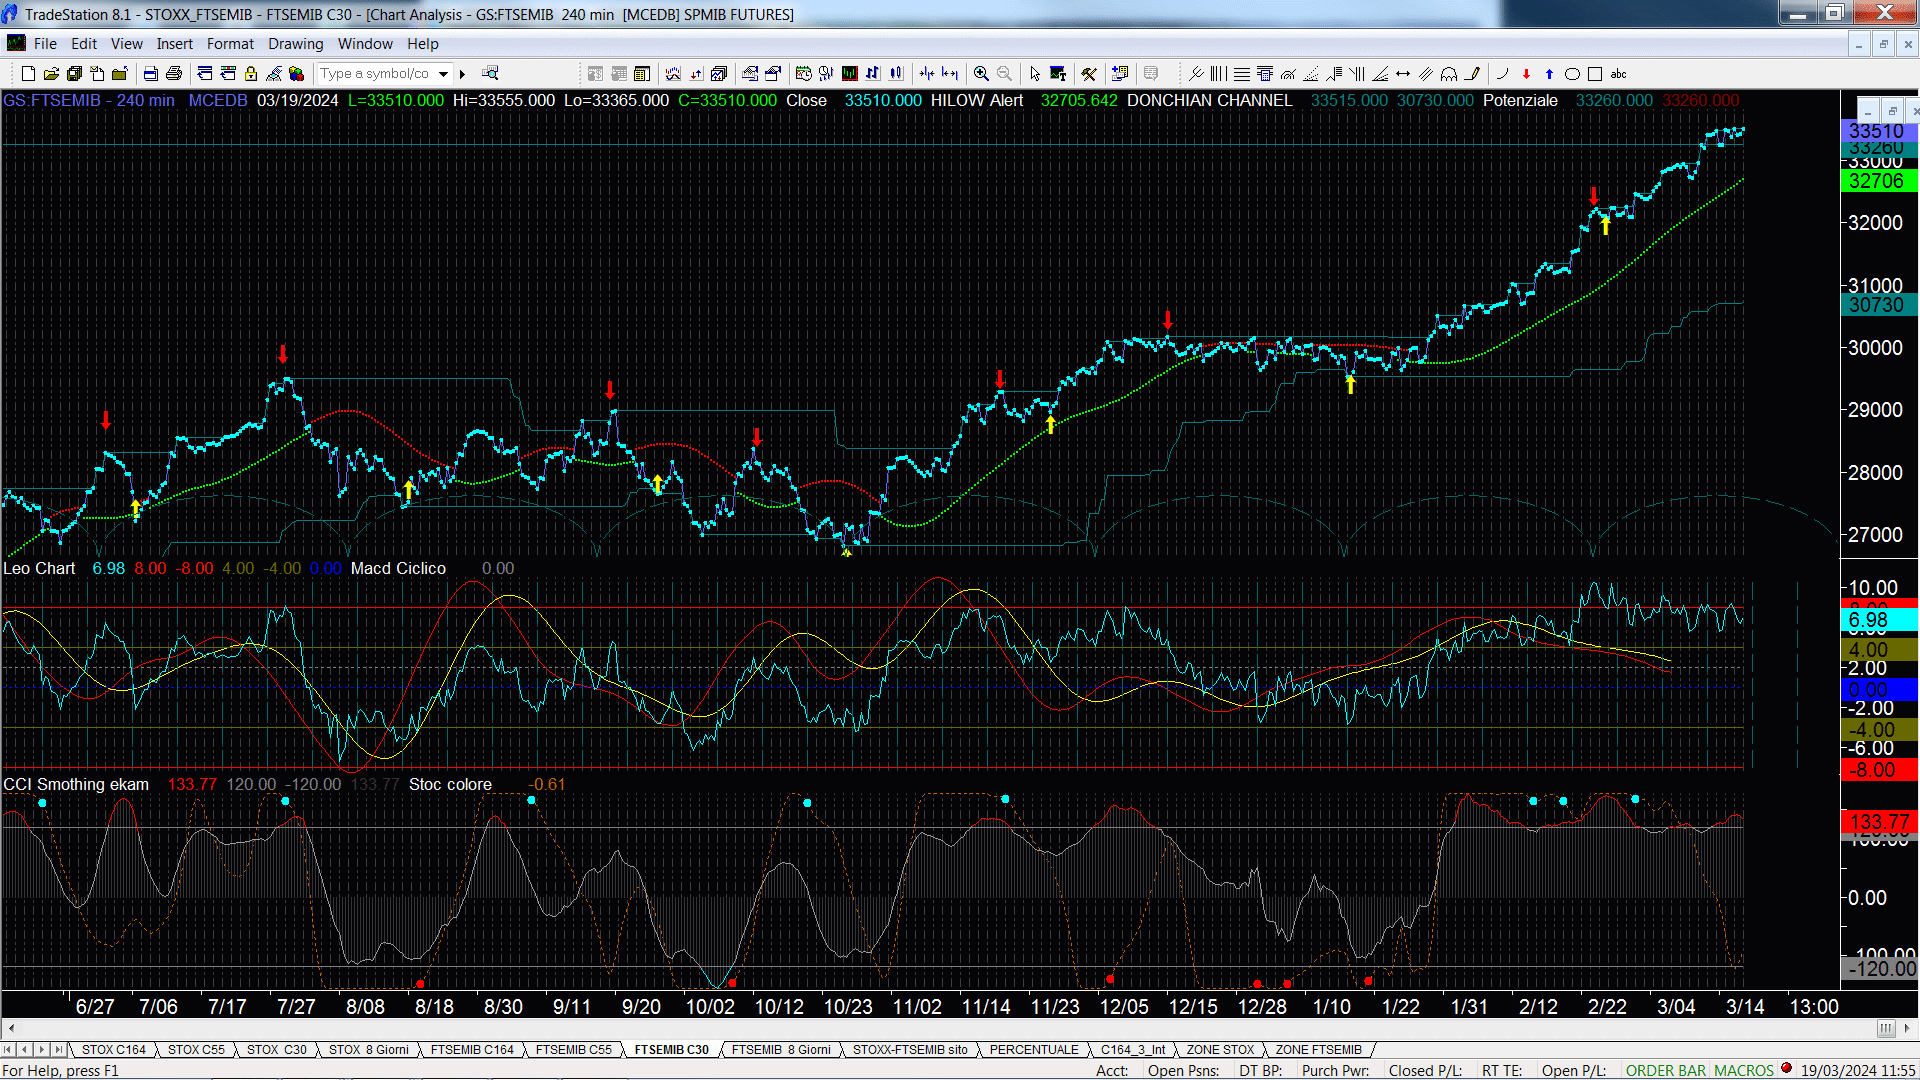Click the Zoom In magnifier
This screenshot has width=1920, height=1080.
pos(981,73)
